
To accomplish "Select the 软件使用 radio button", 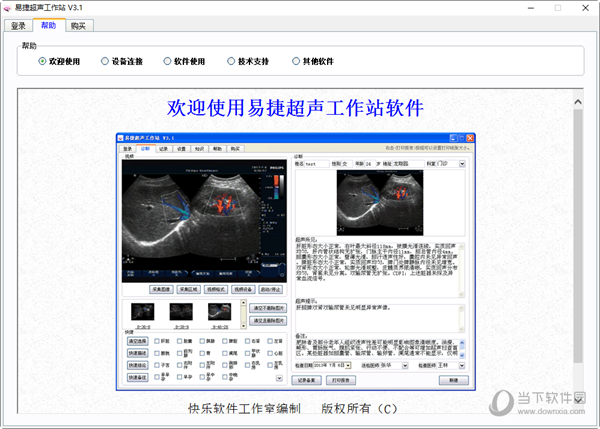I will tap(184, 61).
